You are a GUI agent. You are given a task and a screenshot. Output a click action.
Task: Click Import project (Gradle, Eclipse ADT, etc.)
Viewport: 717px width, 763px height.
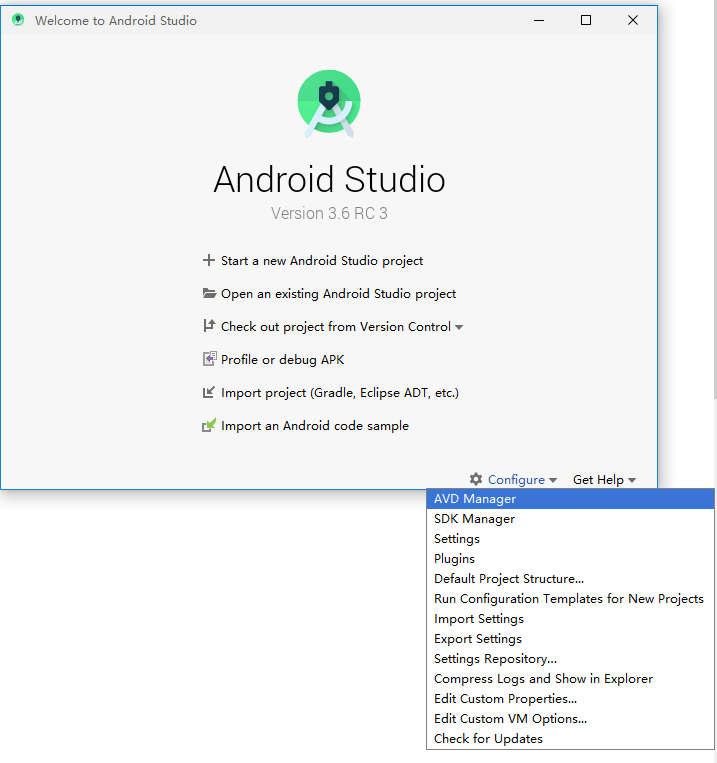point(340,393)
